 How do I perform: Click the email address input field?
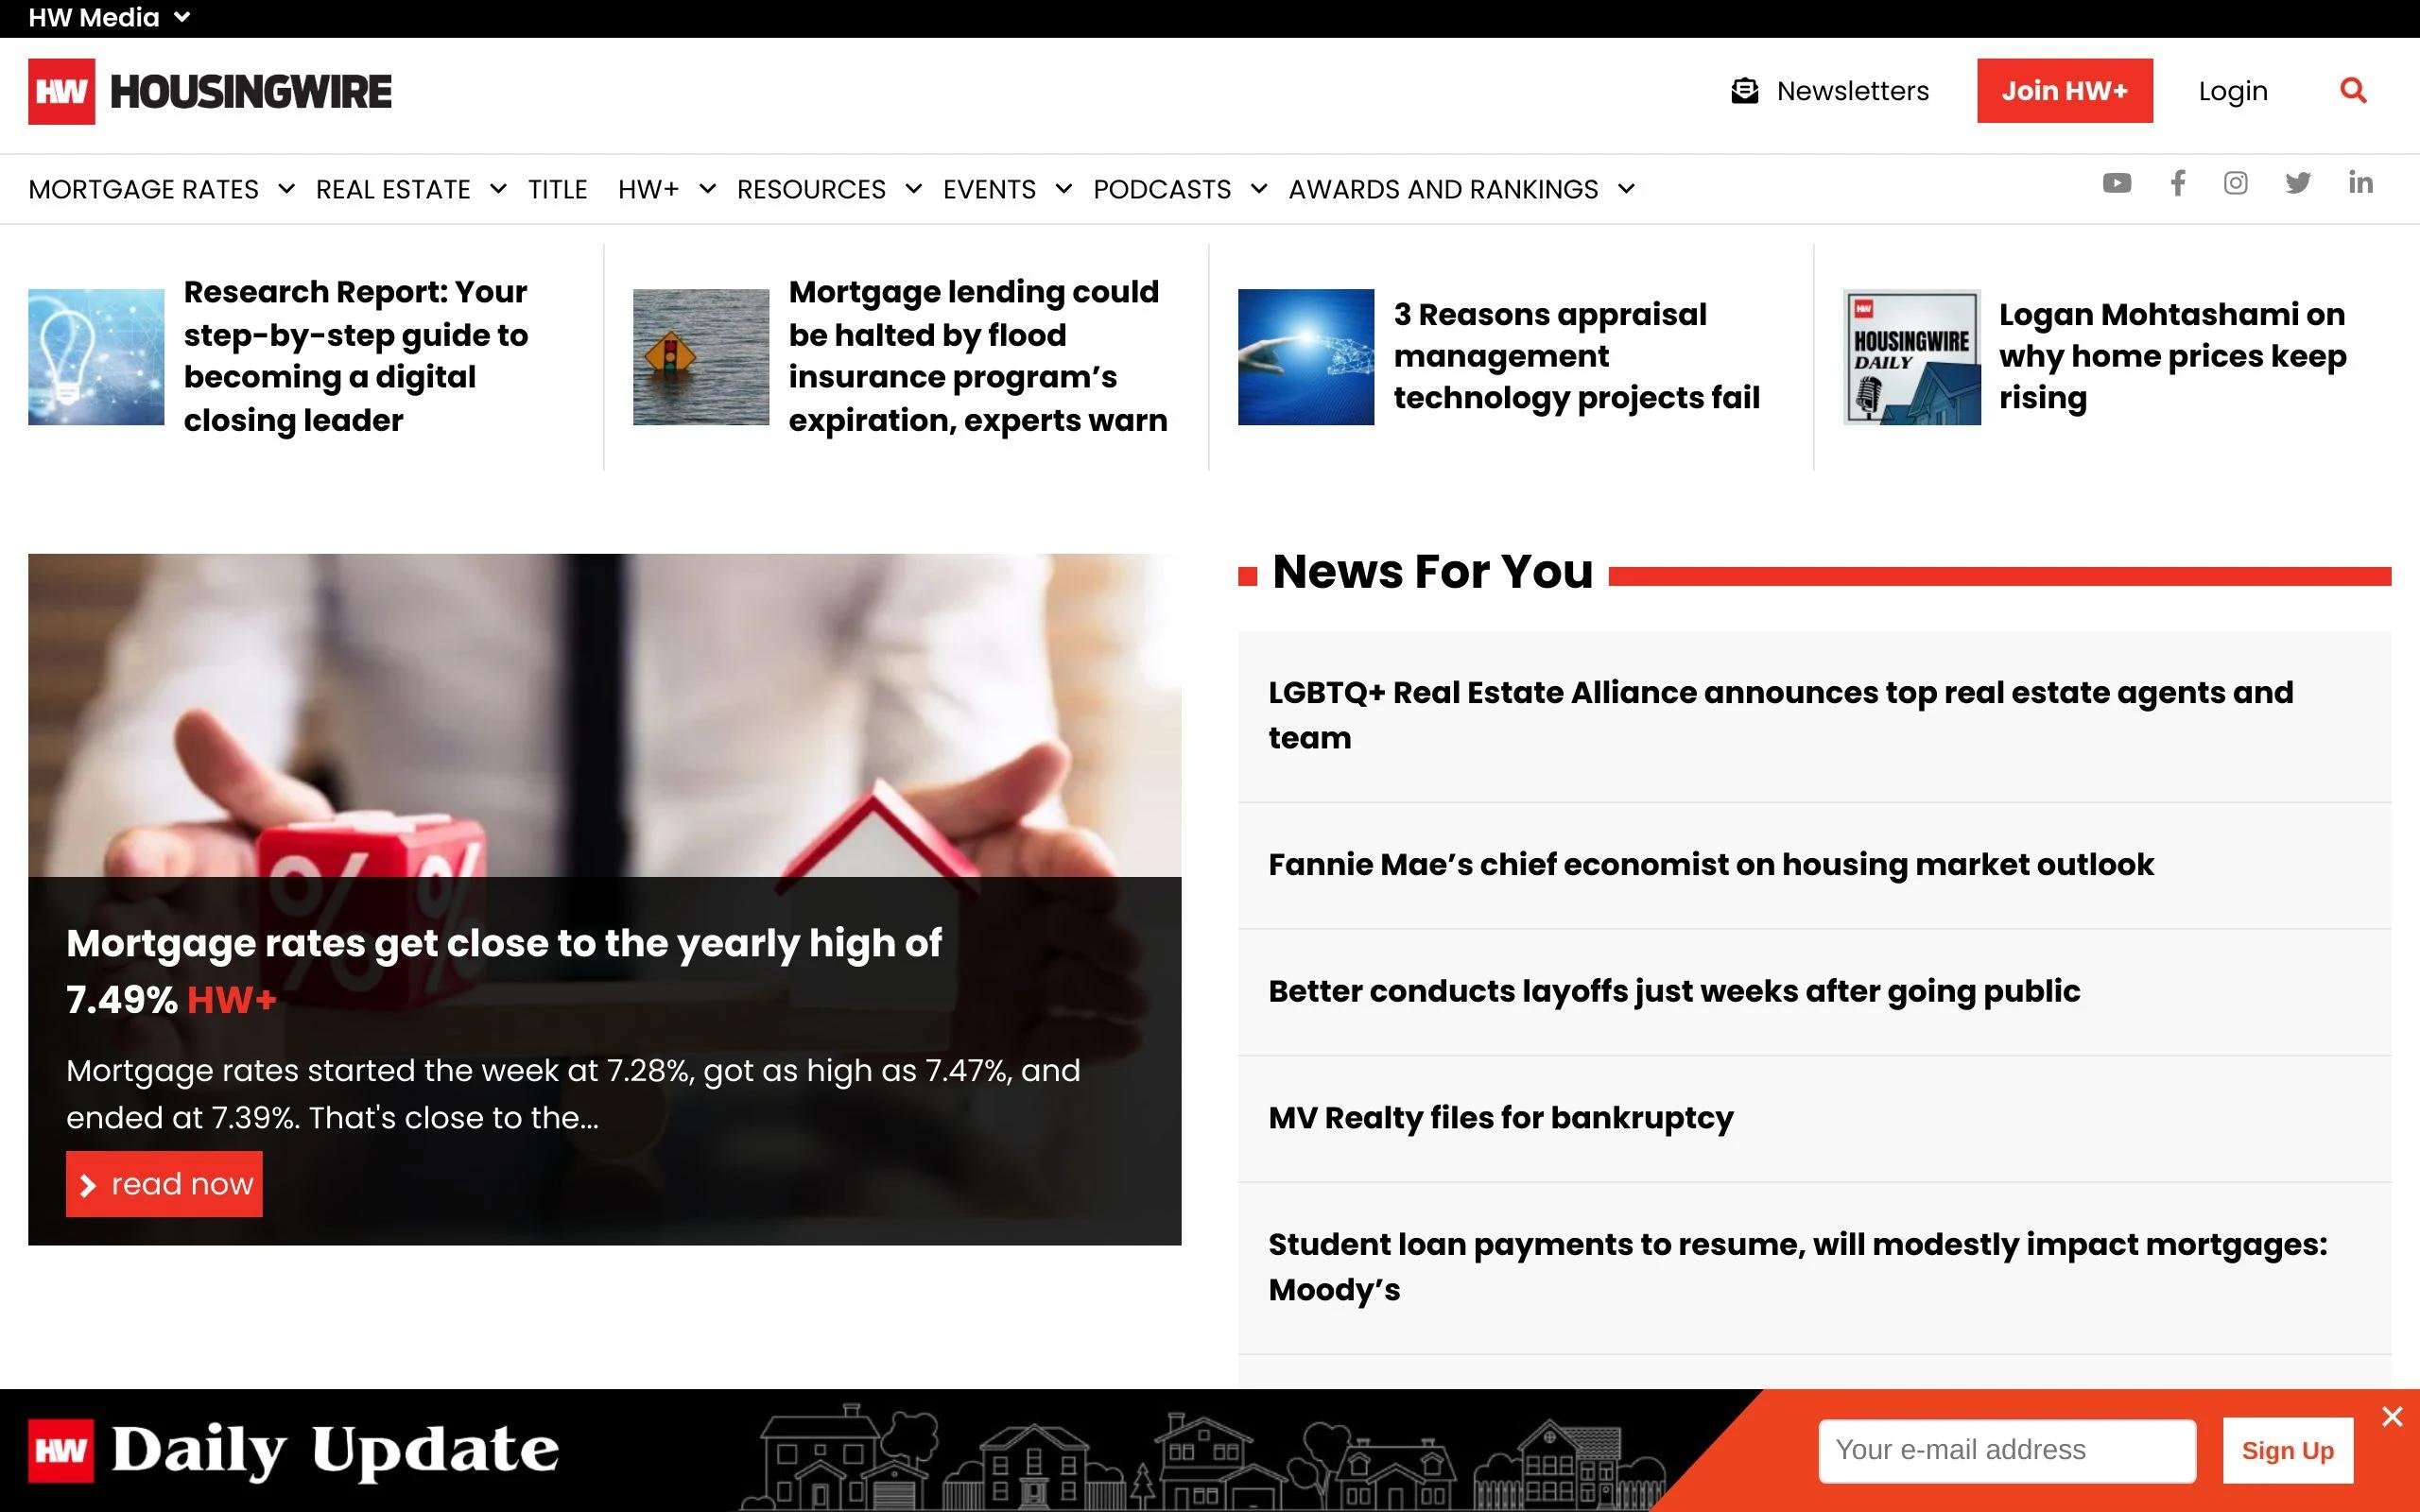2006,1450
